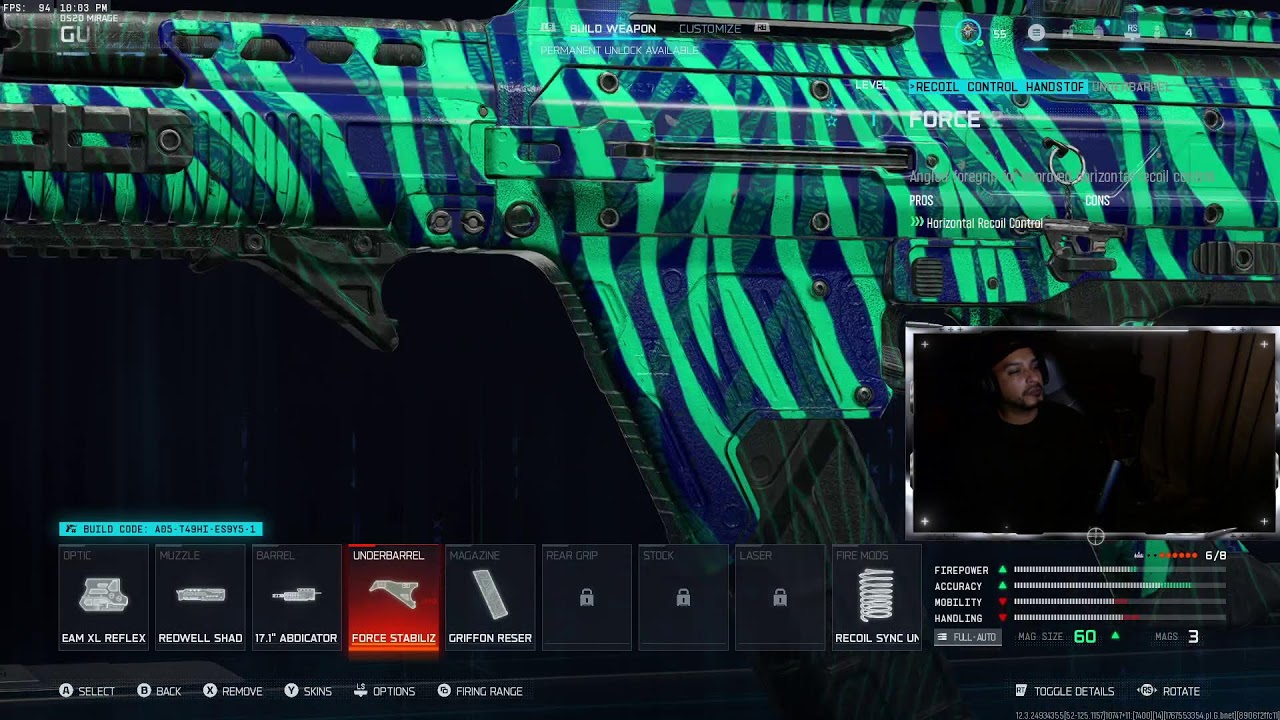The height and width of the screenshot is (720, 1280).
Task: Click the Firepower stat bar
Action: click(x=1120, y=570)
